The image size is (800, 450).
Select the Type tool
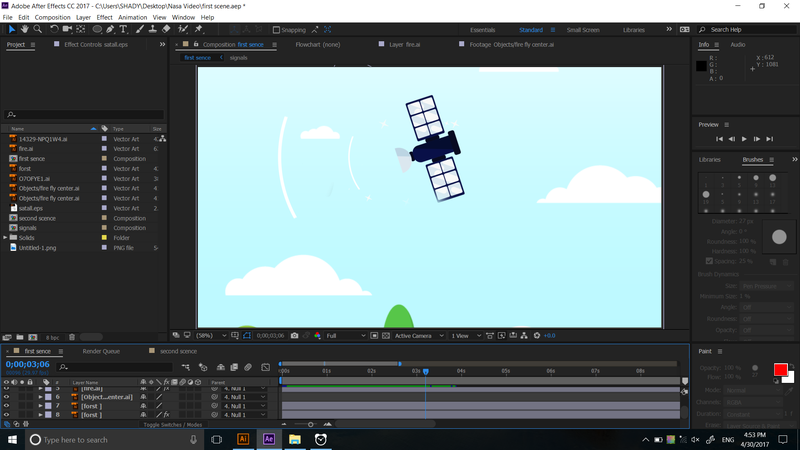[123, 29]
